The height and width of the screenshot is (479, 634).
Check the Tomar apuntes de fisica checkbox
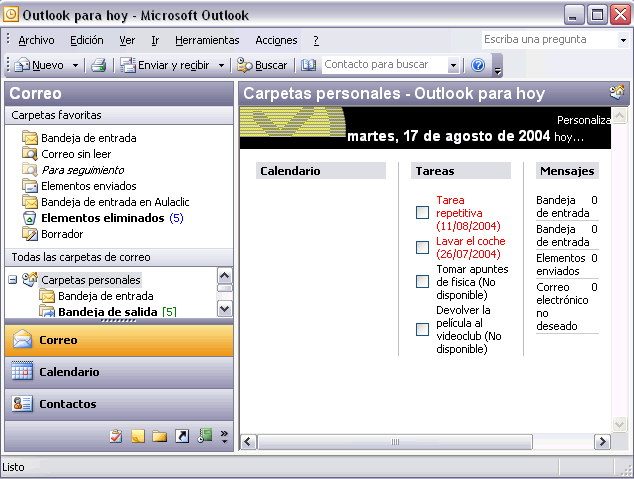point(423,282)
